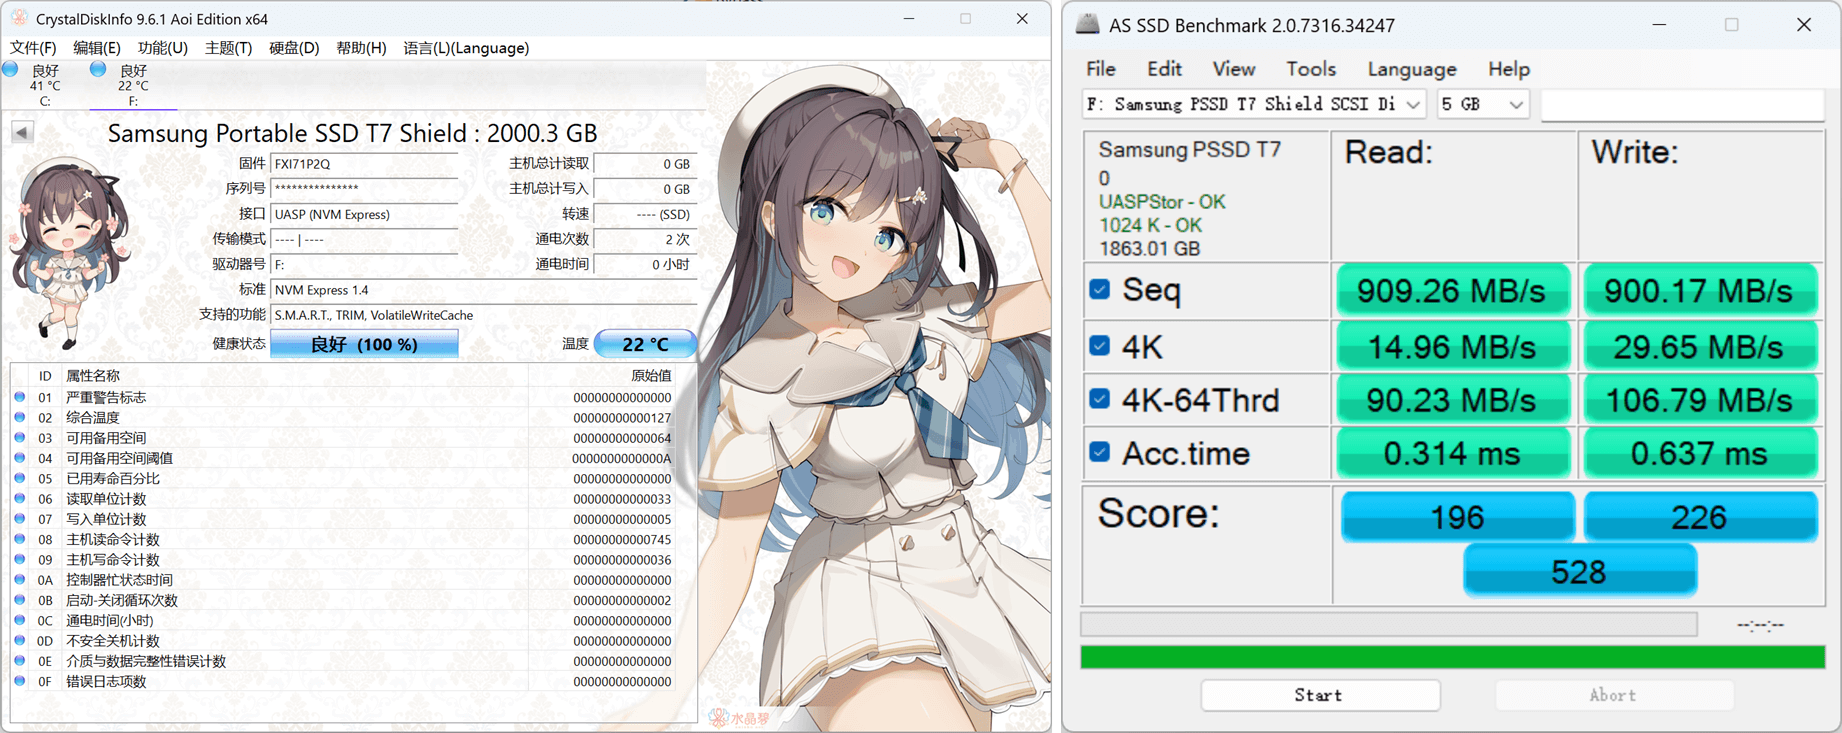Open View menu in AS SSD Benchmark
1842x733 pixels.
[x=1234, y=69]
